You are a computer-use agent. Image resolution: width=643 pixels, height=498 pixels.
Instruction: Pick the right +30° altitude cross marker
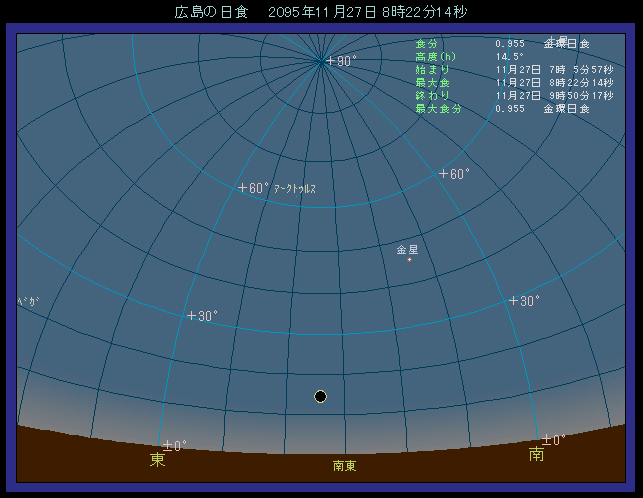(513, 301)
